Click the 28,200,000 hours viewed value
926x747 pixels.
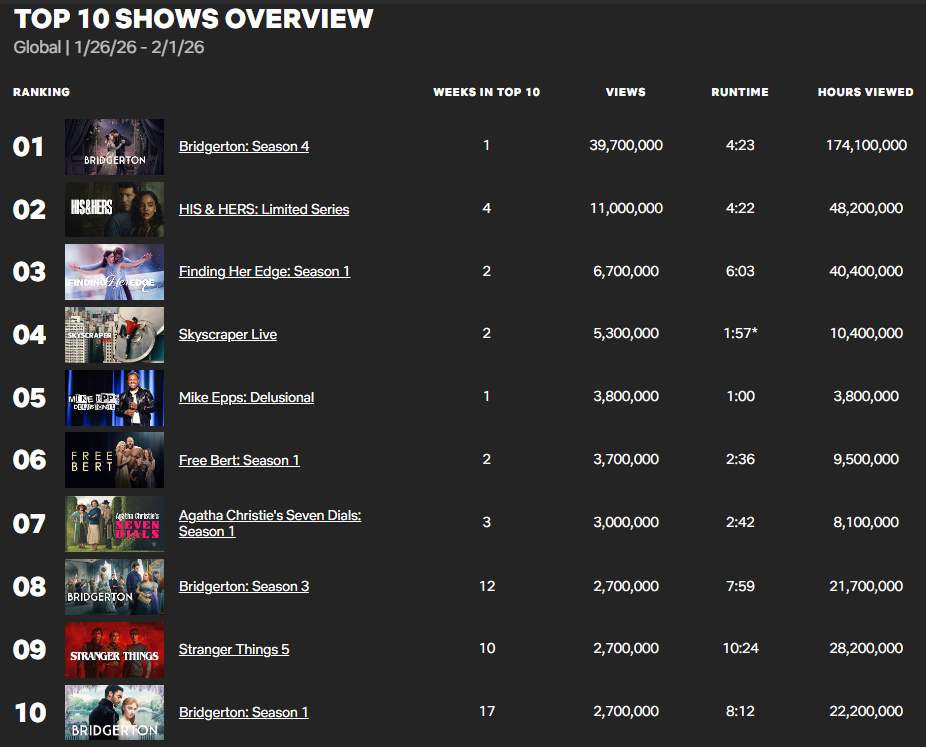pos(866,648)
